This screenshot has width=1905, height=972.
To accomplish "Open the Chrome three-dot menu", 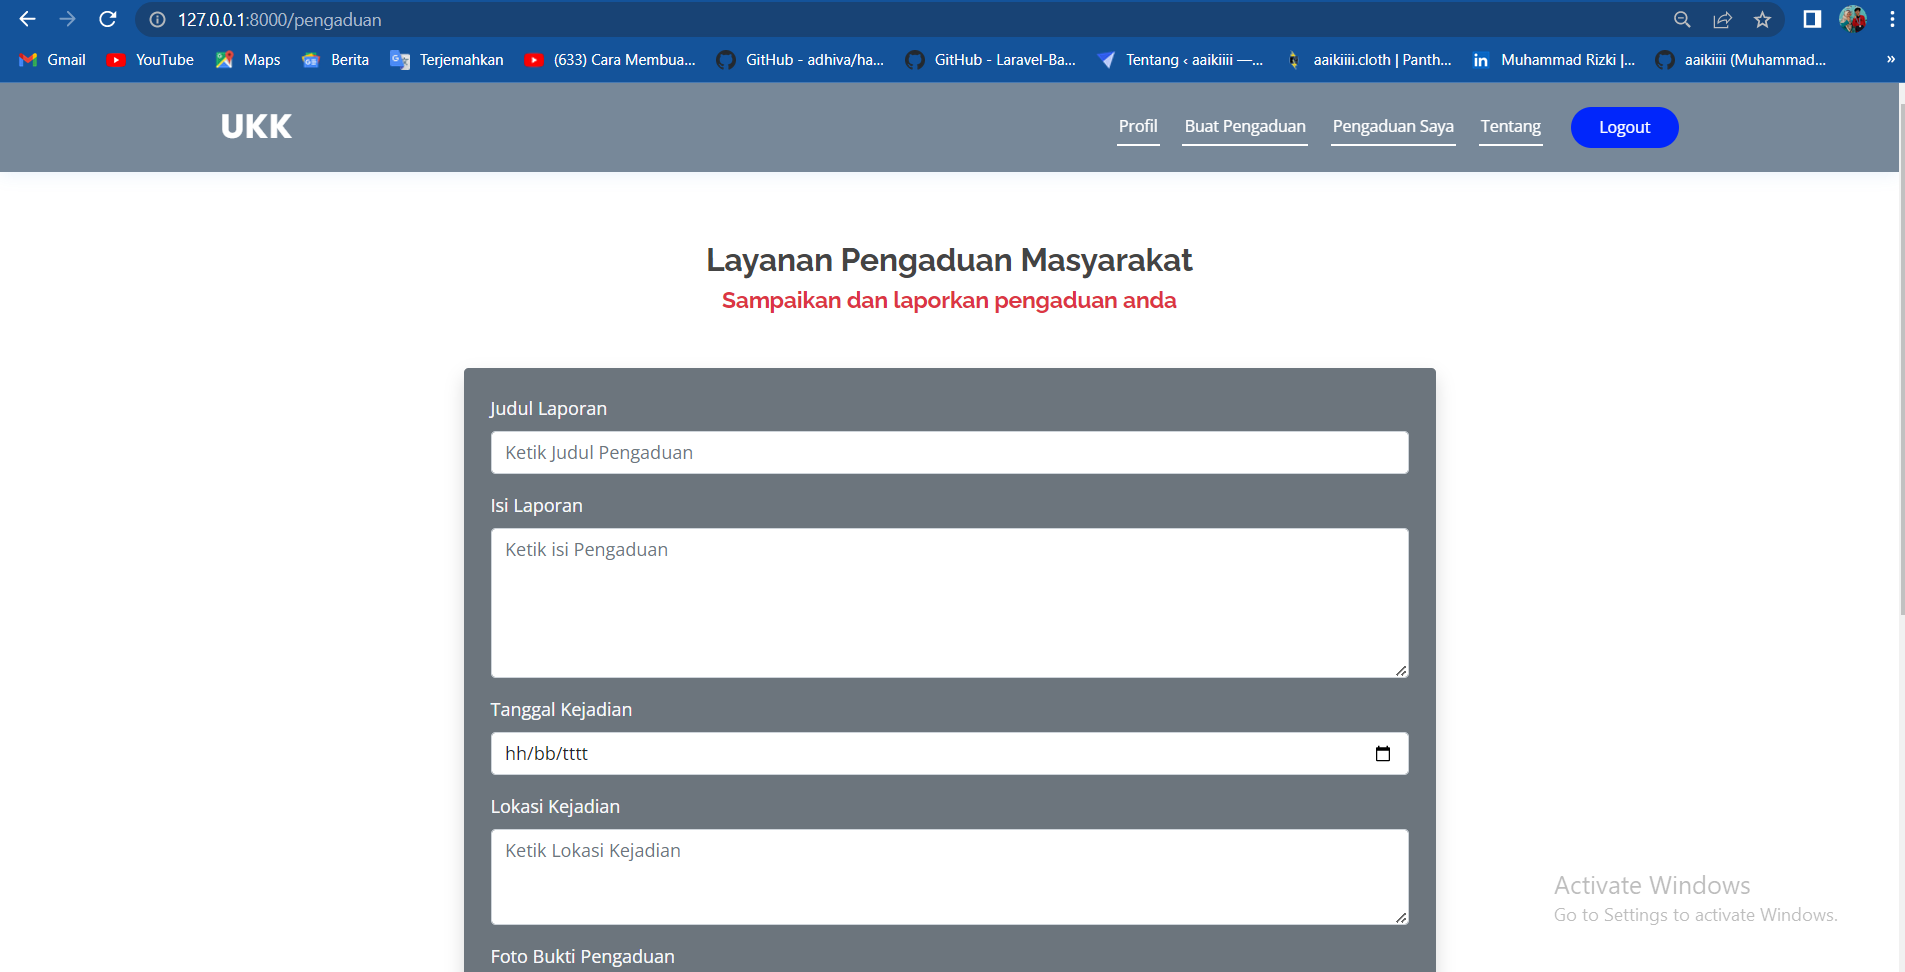I will 1892,19.
